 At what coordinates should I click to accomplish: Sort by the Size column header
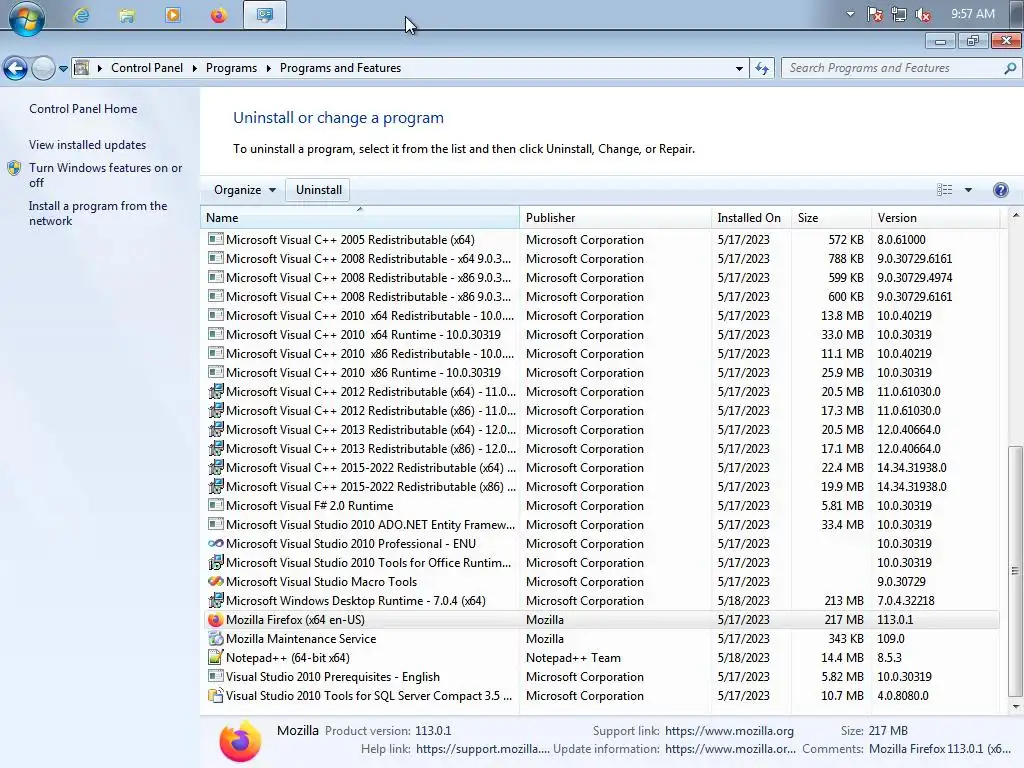coord(831,218)
